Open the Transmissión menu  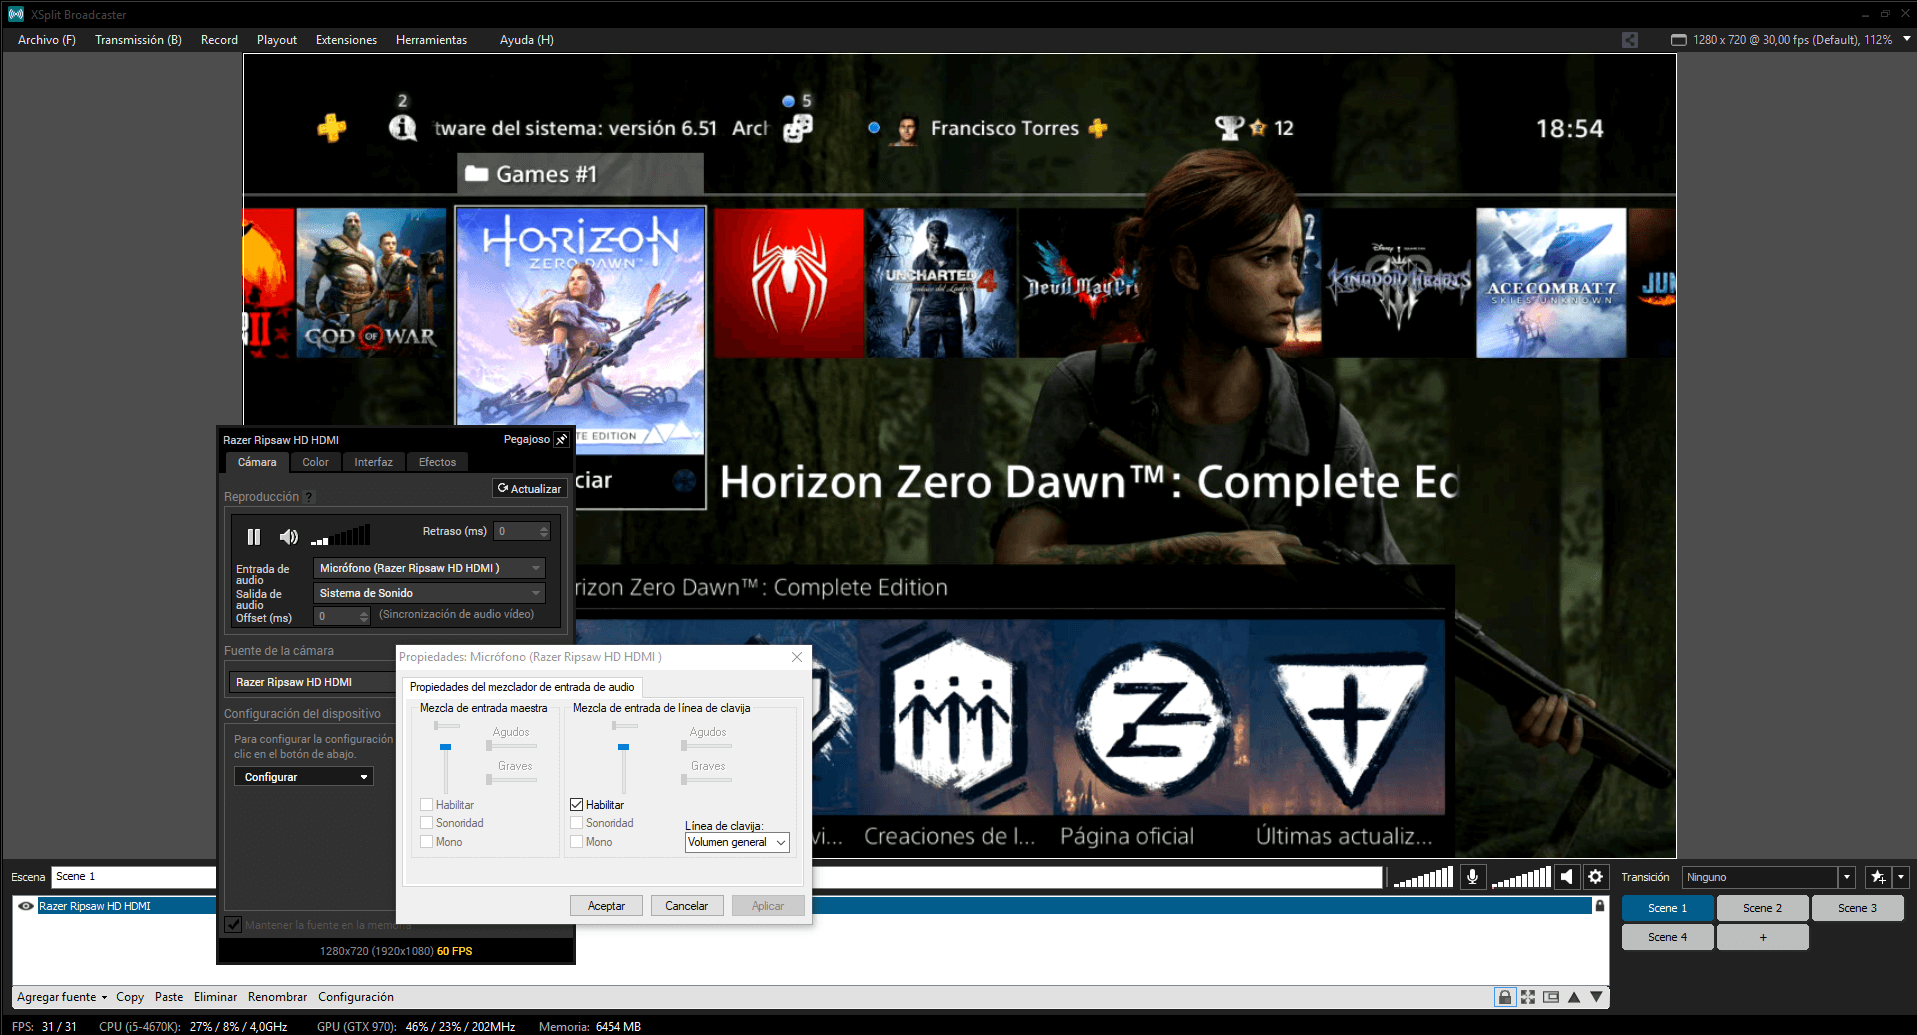coord(138,40)
